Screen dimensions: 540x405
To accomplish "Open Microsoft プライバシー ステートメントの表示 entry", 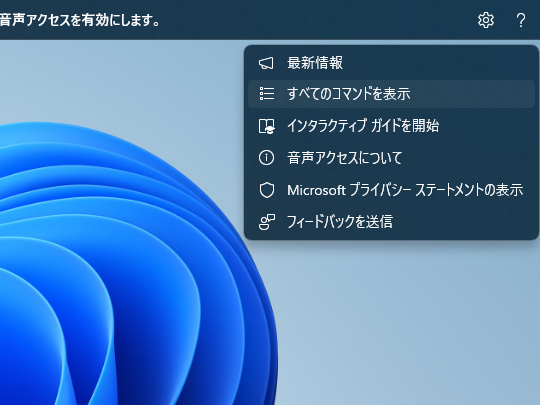I will click(x=391, y=190).
